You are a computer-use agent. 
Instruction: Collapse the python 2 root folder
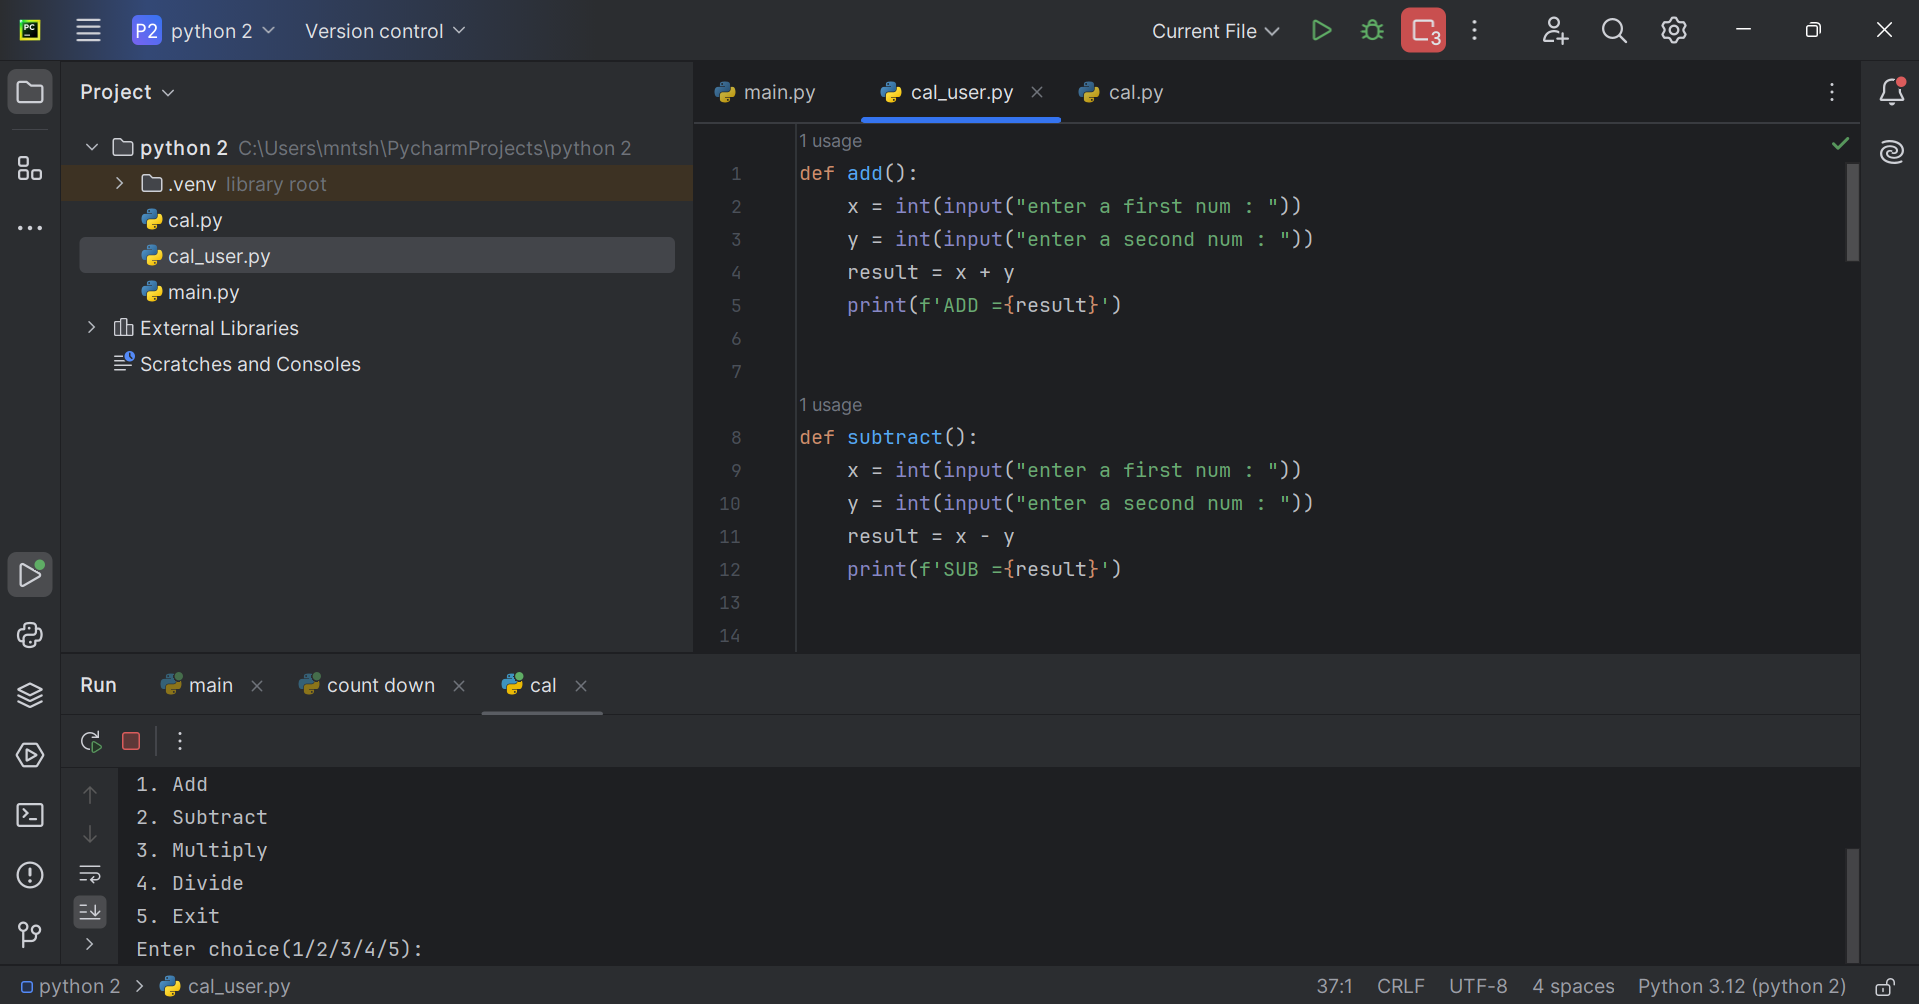(x=92, y=148)
